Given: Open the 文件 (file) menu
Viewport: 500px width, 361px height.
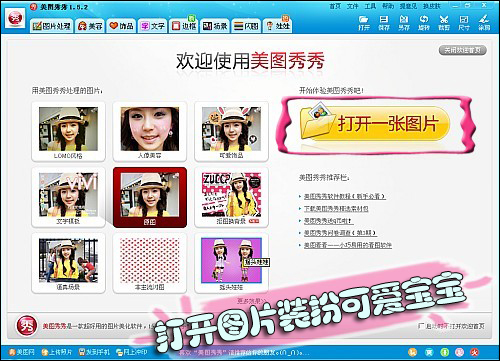Looking at the screenshot, I should (x=352, y=6).
